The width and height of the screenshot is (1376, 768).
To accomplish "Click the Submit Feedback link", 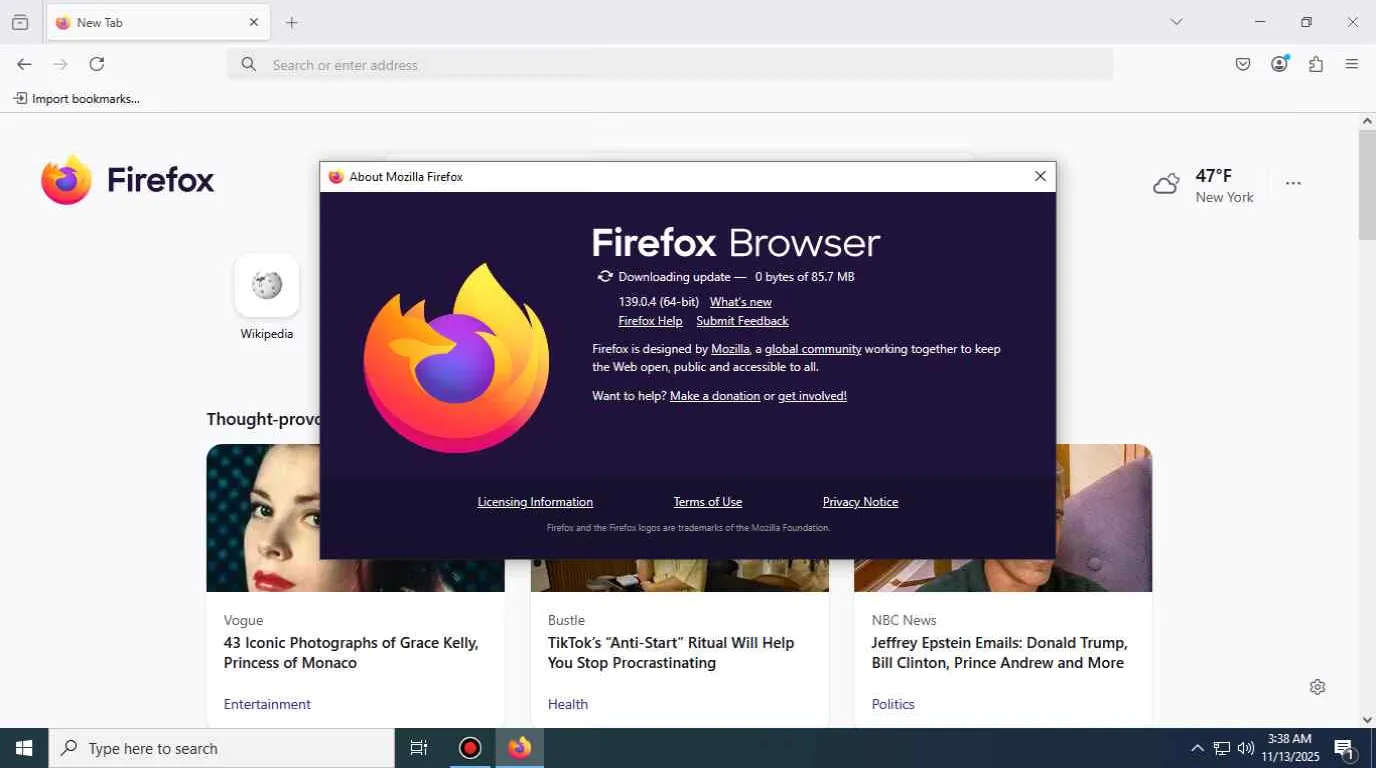I will coord(742,321).
